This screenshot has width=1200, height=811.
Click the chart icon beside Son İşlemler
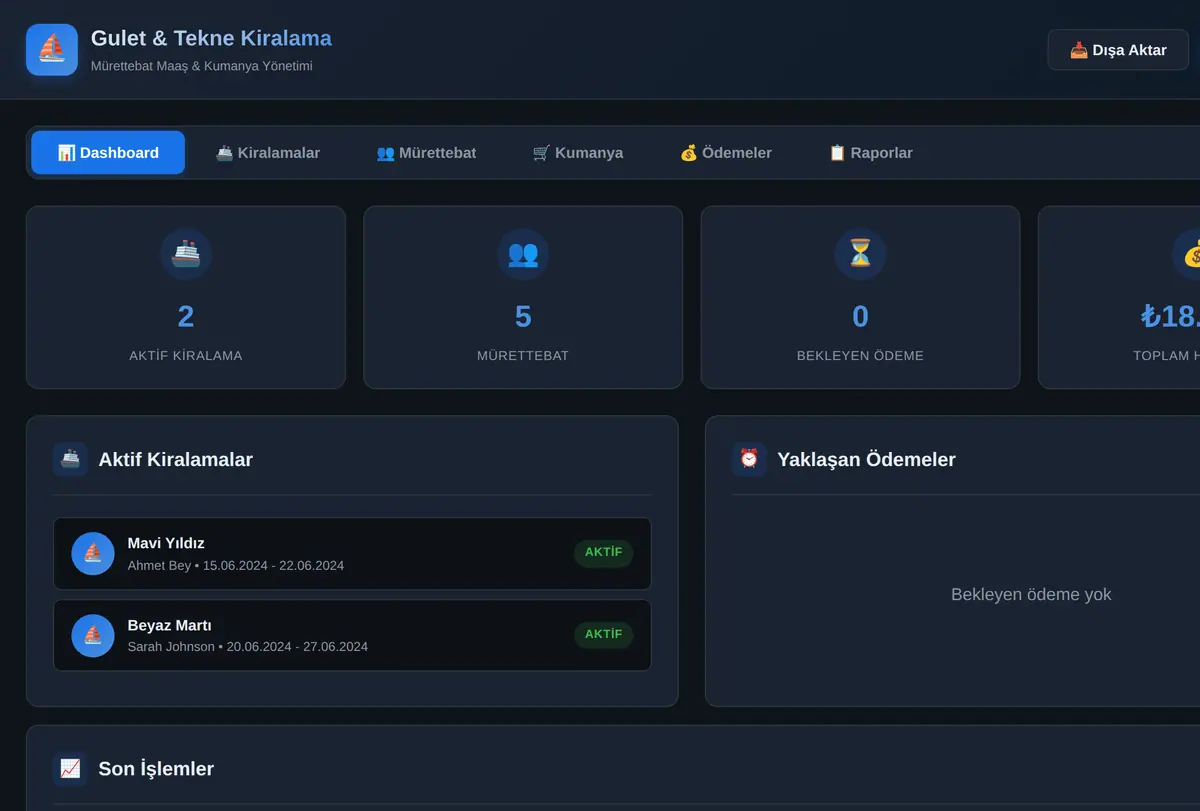tap(70, 769)
